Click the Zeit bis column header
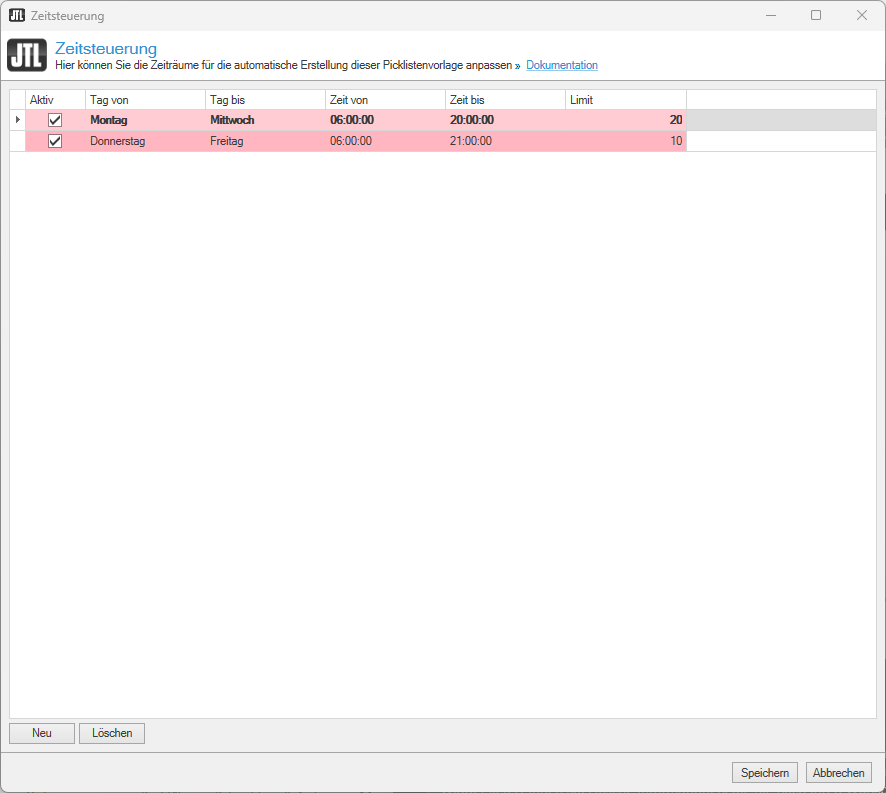Image resolution: width=886 pixels, height=793 pixels. tap(505, 100)
